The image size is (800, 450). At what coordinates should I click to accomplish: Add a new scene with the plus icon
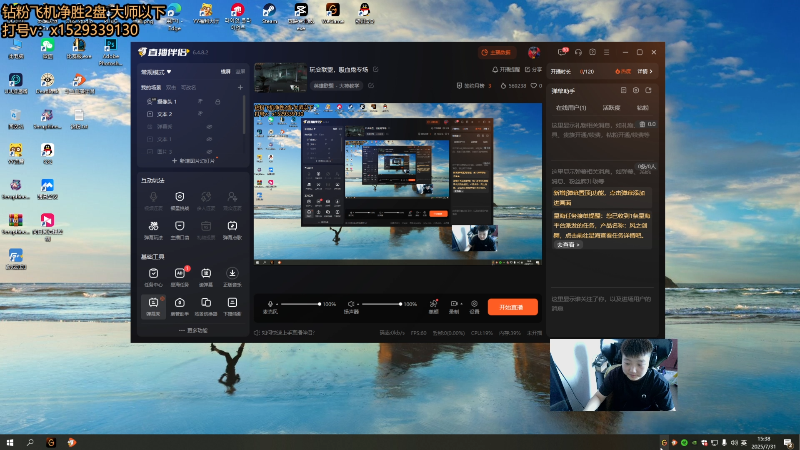[240, 87]
